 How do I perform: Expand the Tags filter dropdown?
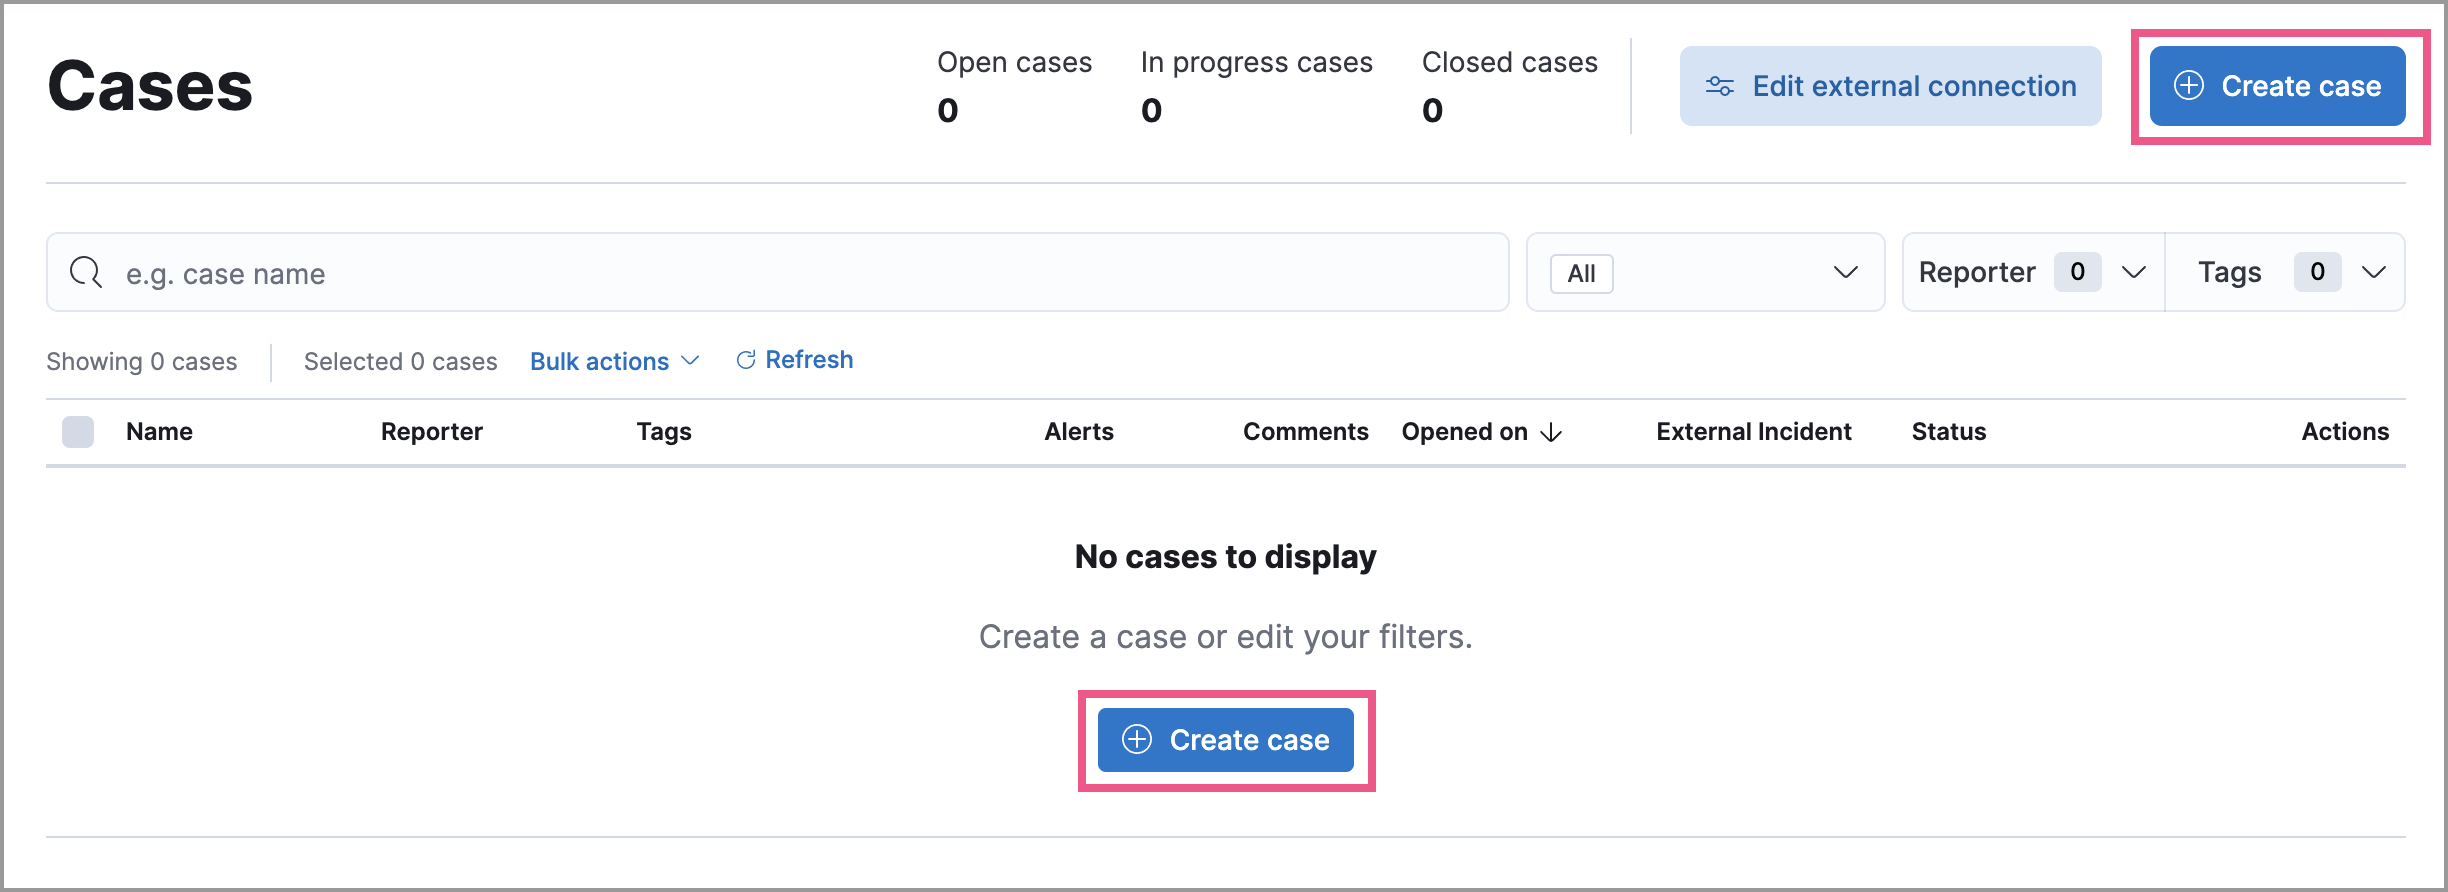(2286, 271)
